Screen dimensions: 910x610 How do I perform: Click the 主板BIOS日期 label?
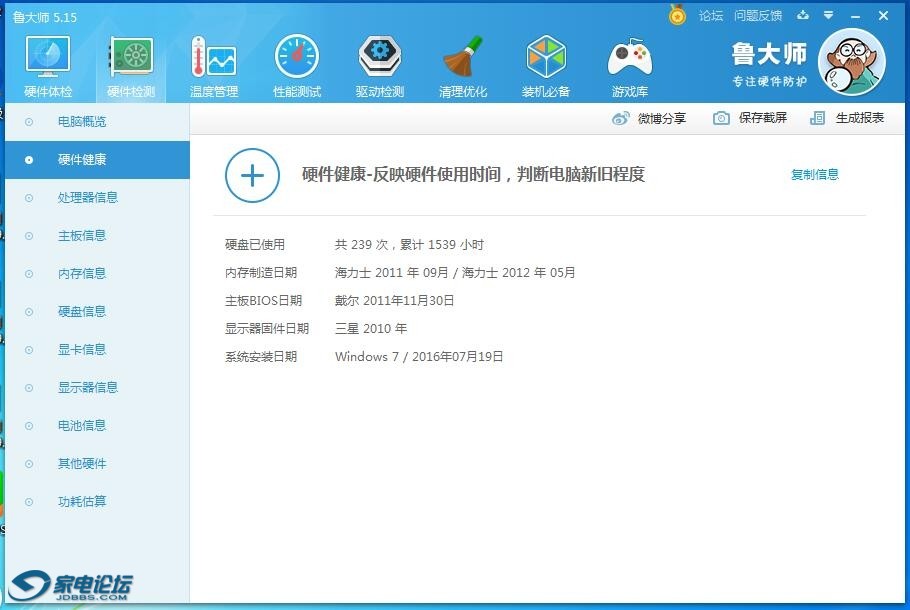(263, 301)
